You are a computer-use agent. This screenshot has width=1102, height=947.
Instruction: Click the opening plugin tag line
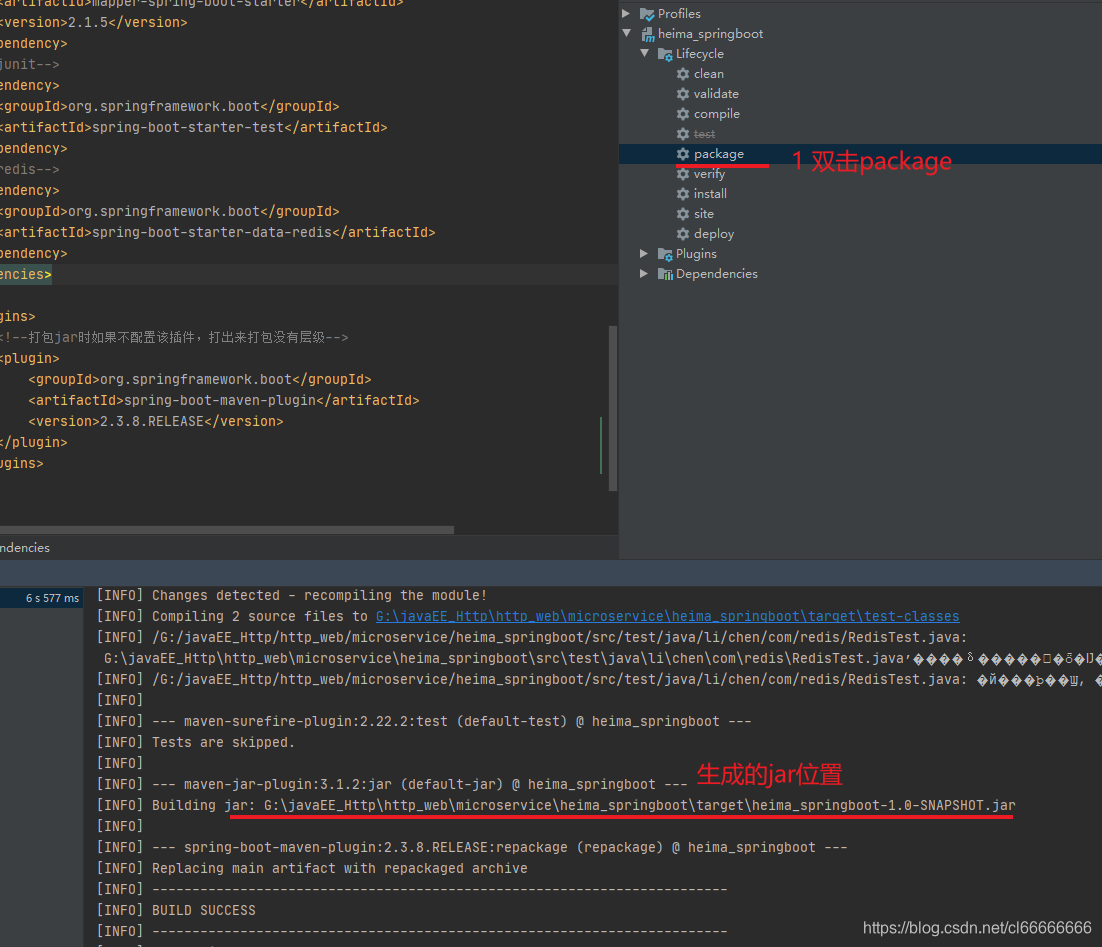tap(30, 359)
